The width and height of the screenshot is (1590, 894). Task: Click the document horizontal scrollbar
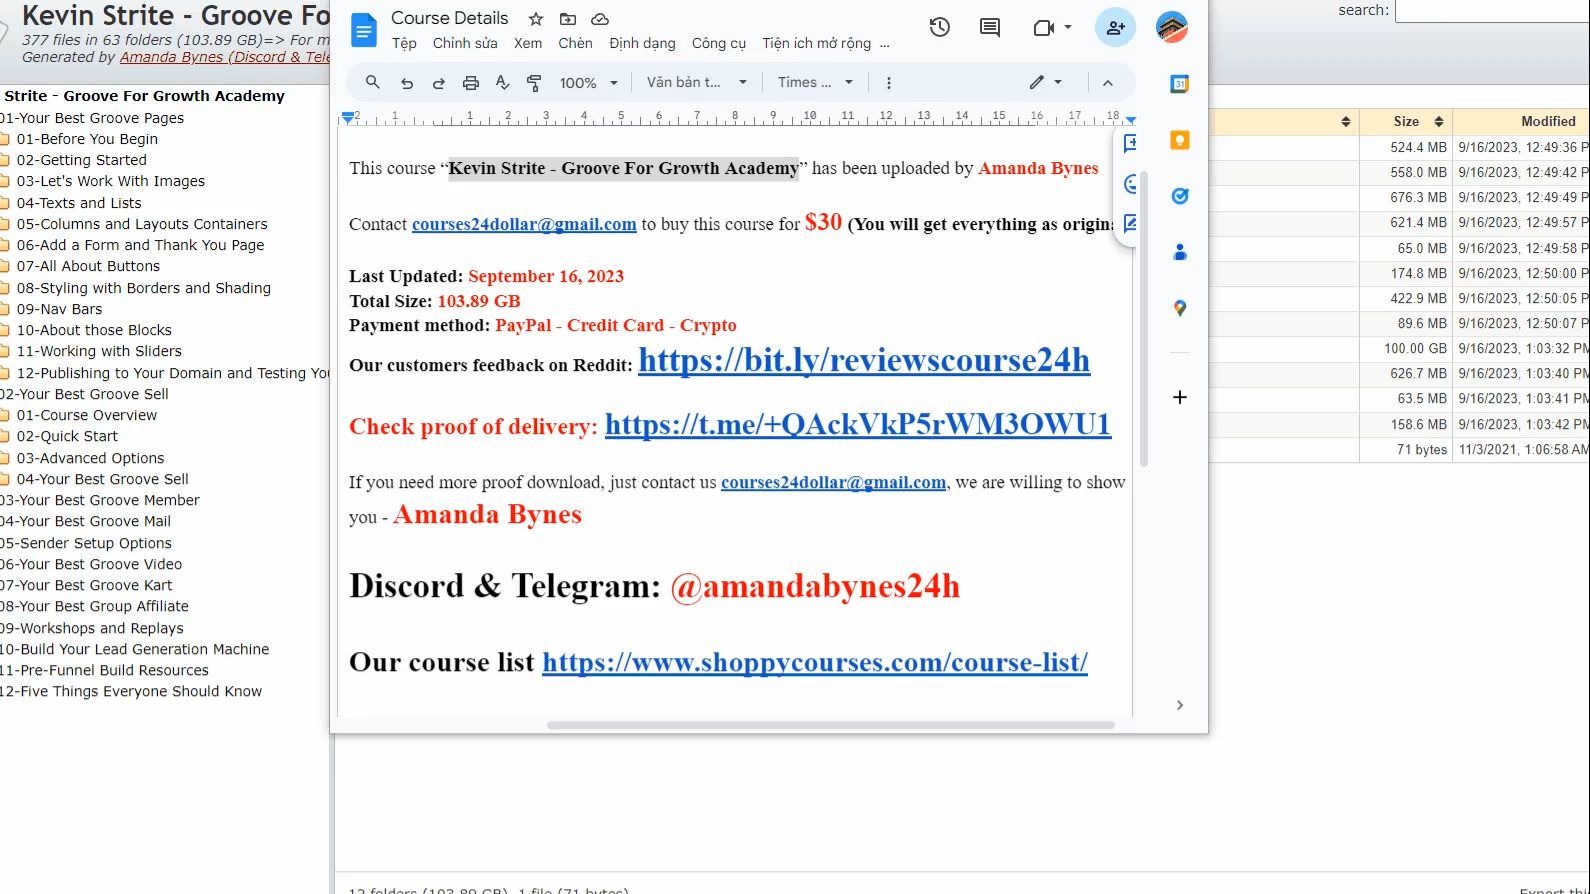830,725
